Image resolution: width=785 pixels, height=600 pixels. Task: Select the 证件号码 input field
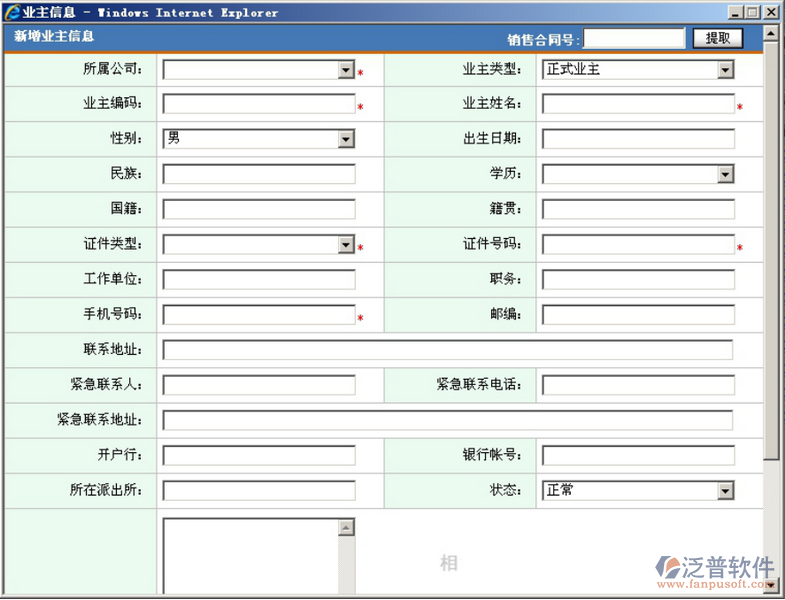pyautogui.click(x=637, y=245)
